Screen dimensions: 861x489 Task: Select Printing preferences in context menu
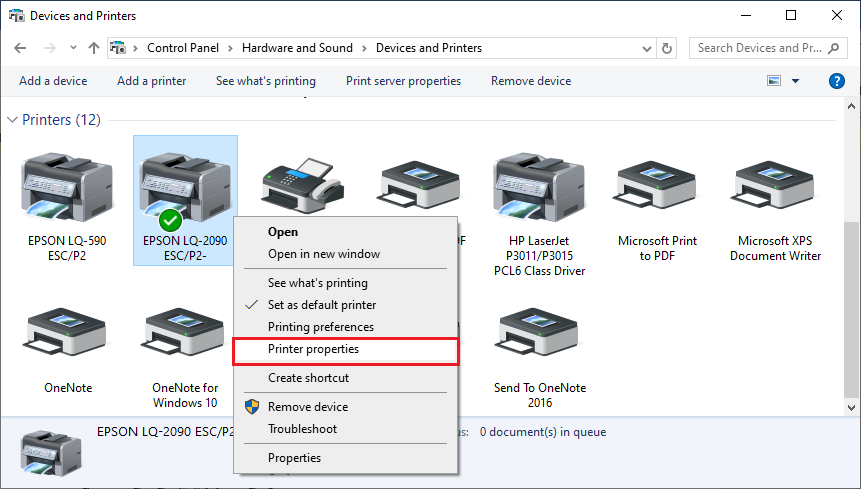coord(320,327)
